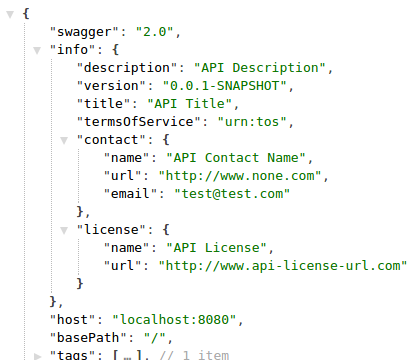Viewport: 418px width, 360px height.
Task: Click the "test@test.com" email value
Action: [232, 194]
